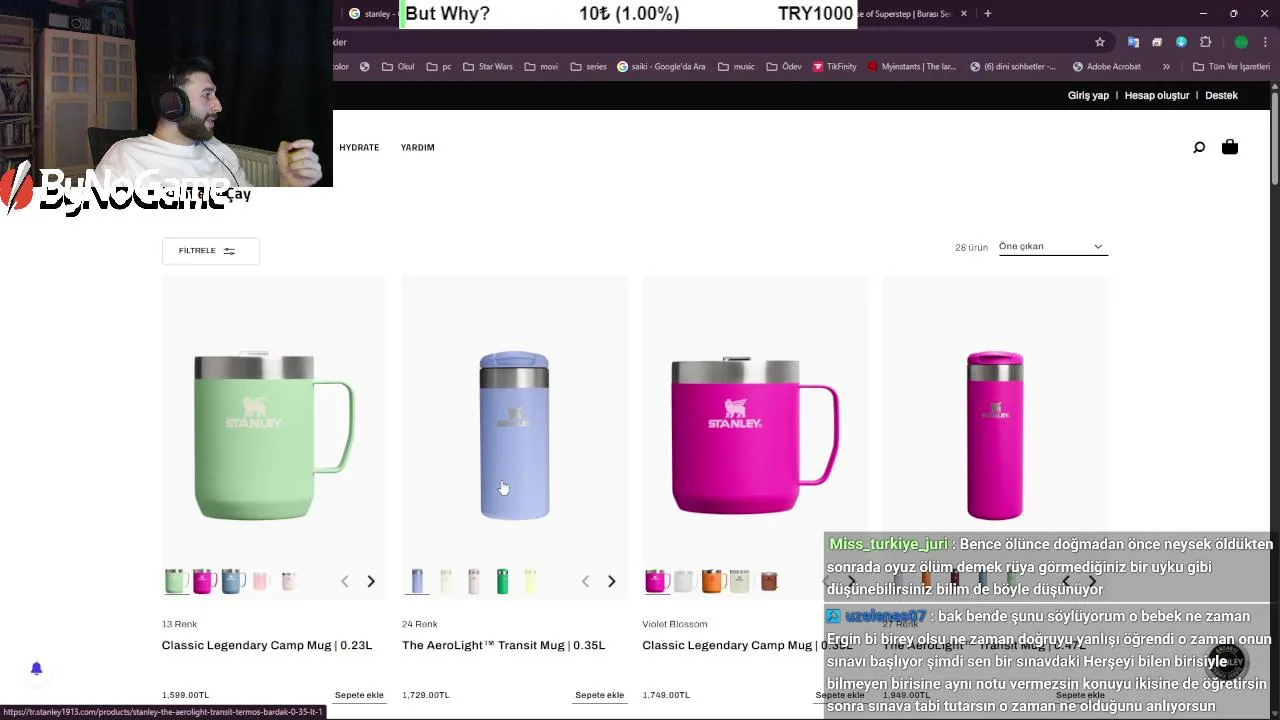
Task: Add the 1,599.00TL Camp Mug to cart
Action: (359, 695)
